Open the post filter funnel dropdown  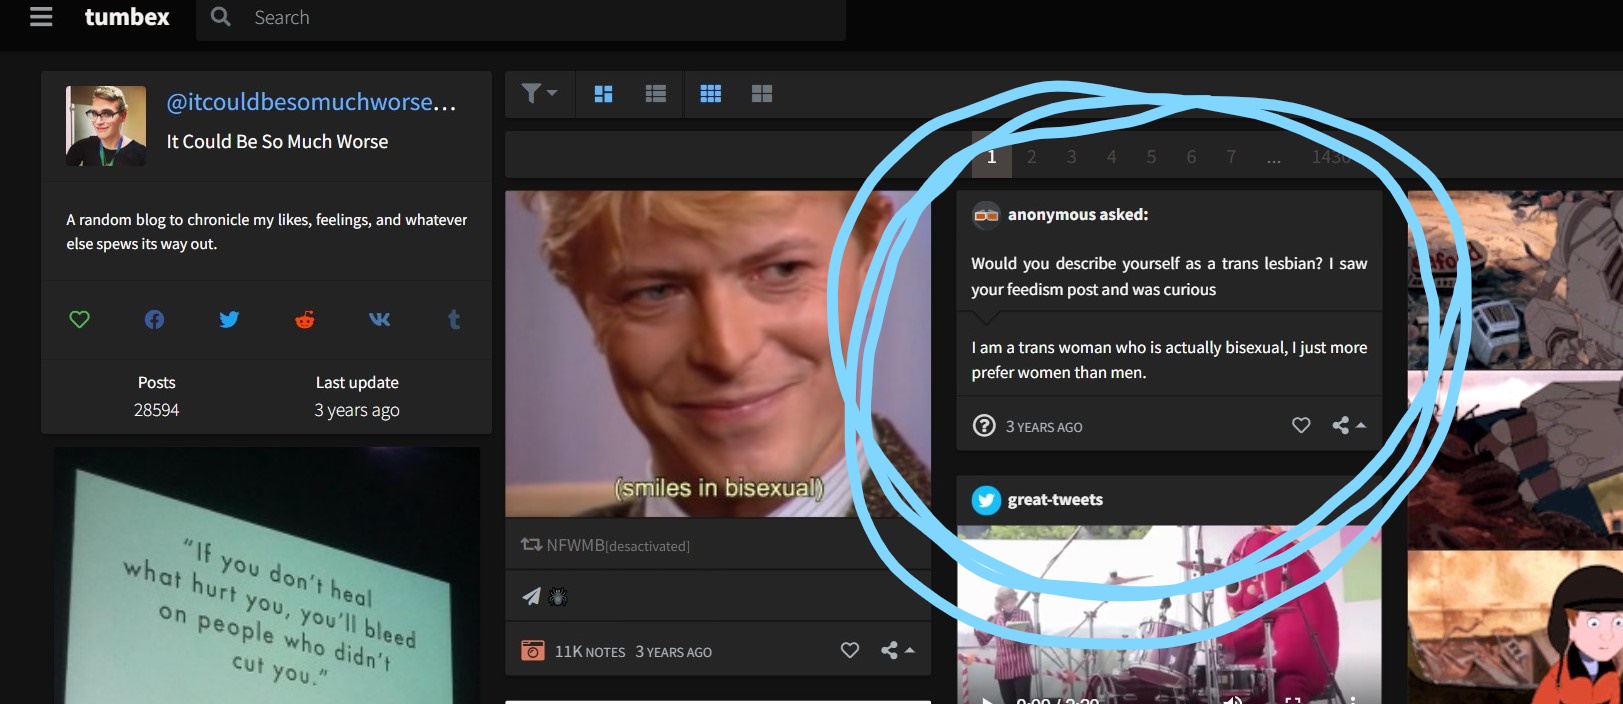pyautogui.click(x=539, y=93)
